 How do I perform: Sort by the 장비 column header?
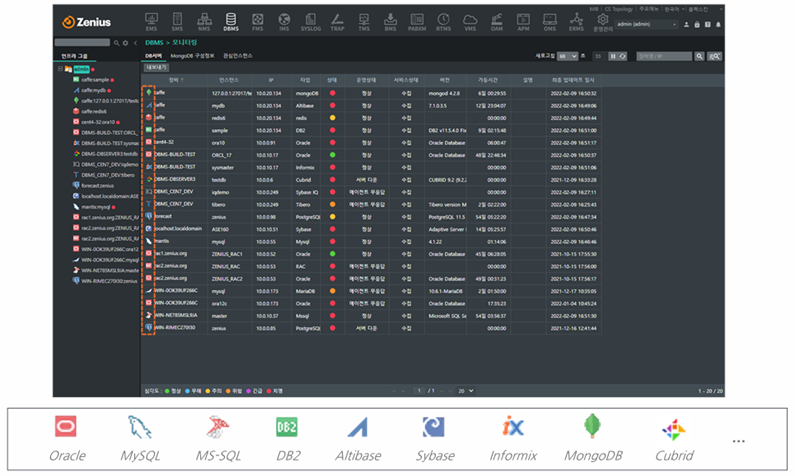175,80
